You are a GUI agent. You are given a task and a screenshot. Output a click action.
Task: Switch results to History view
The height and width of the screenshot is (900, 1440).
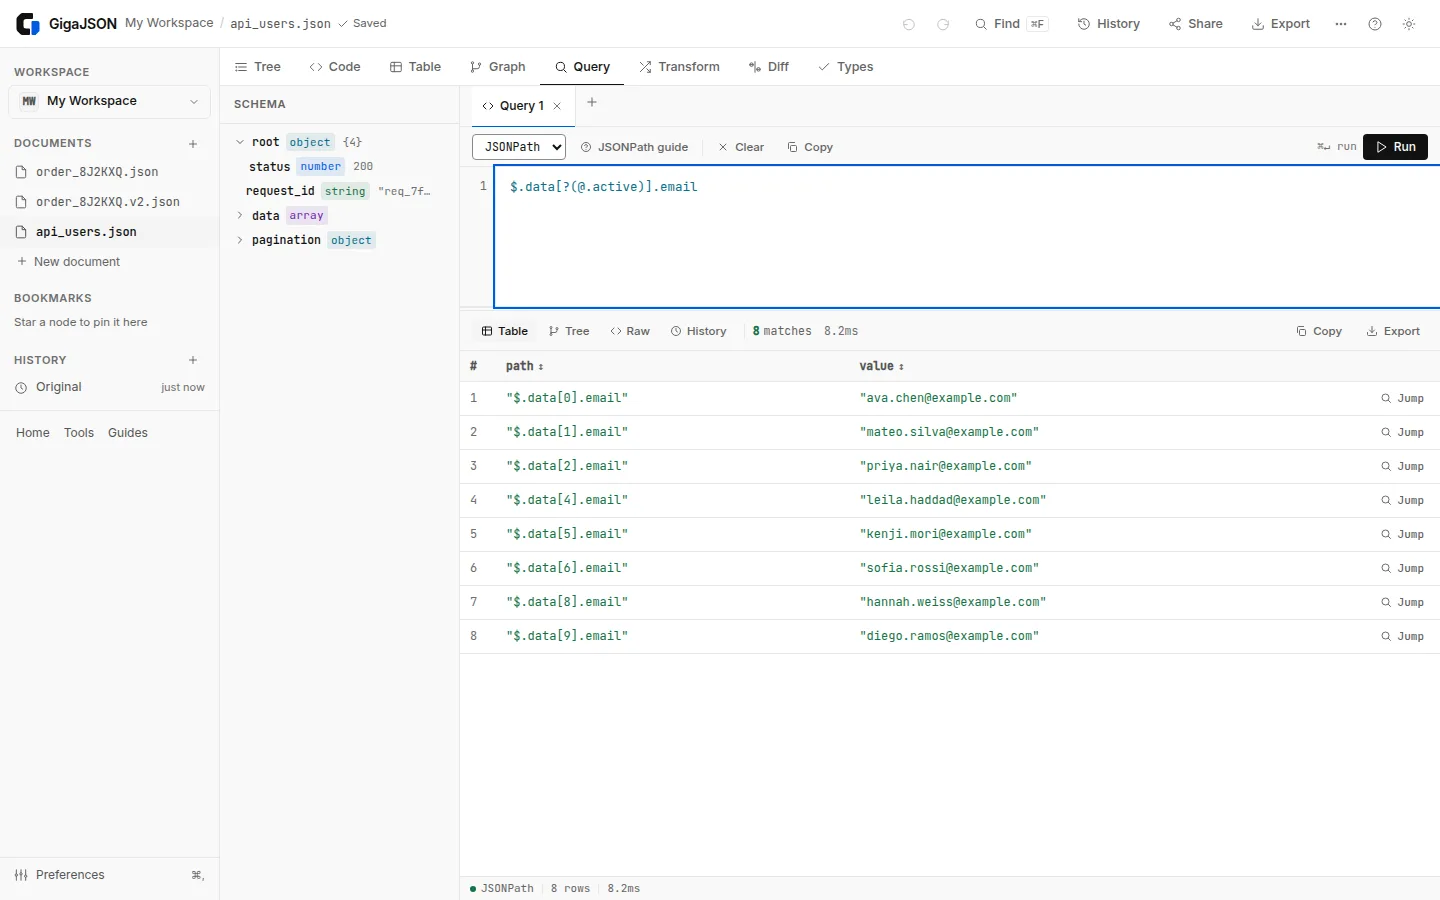(x=699, y=331)
